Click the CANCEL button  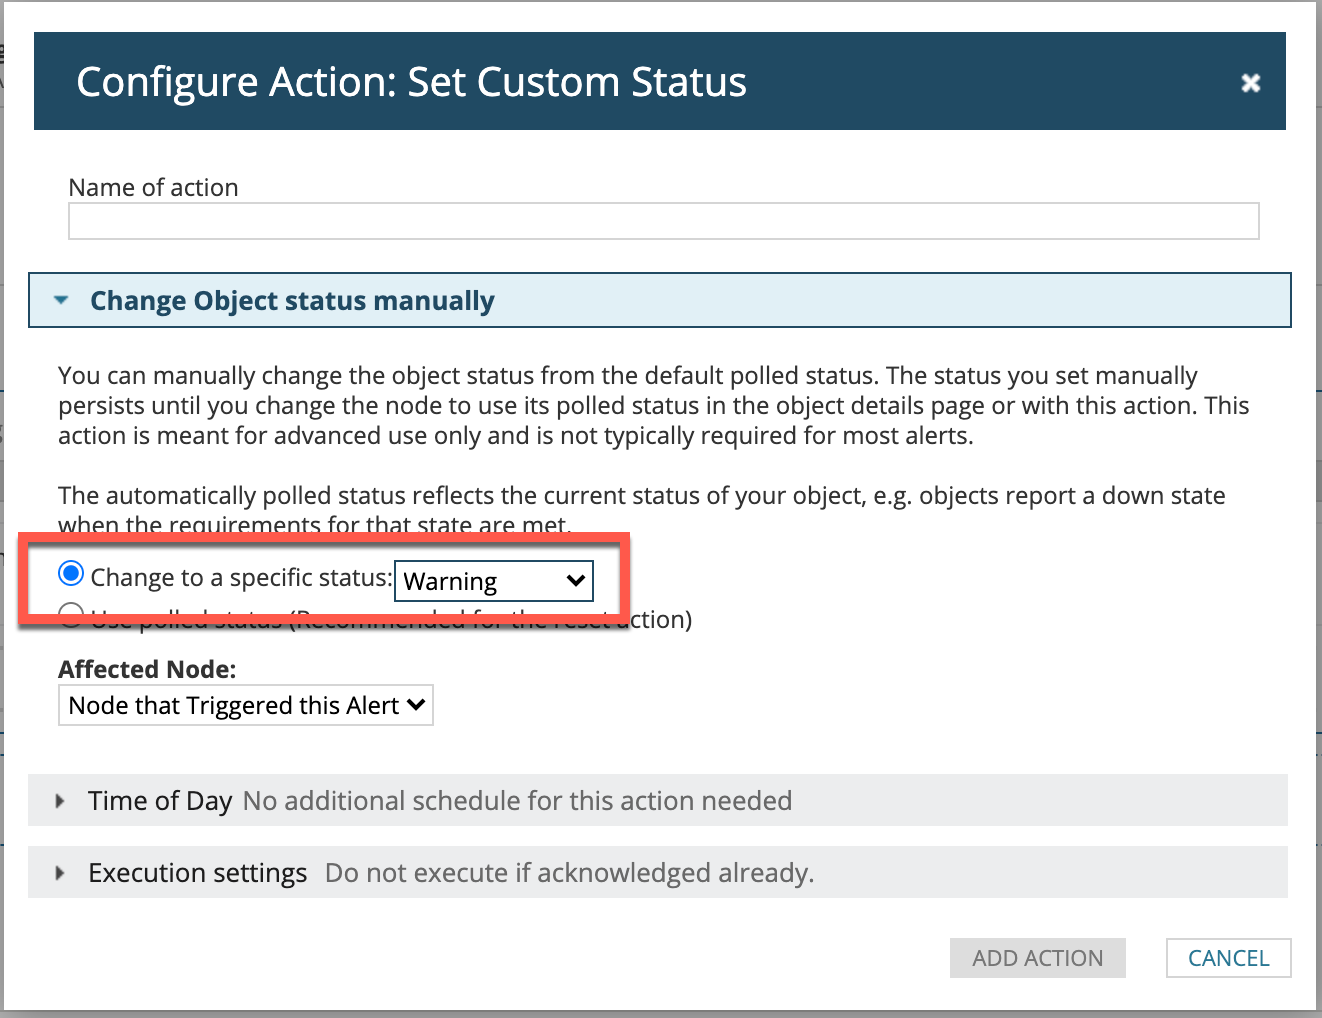click(x=1228, y=958)
